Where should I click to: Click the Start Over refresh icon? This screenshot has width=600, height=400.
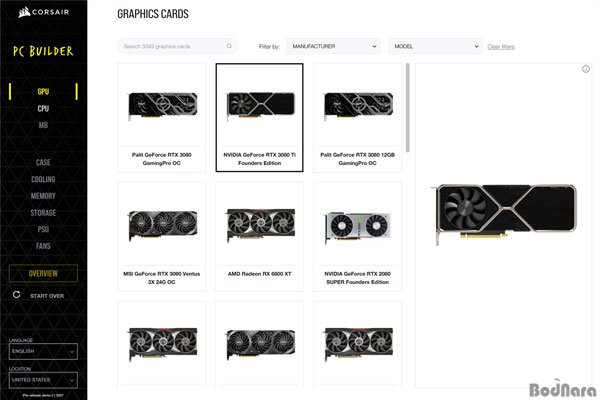(16, 295)
